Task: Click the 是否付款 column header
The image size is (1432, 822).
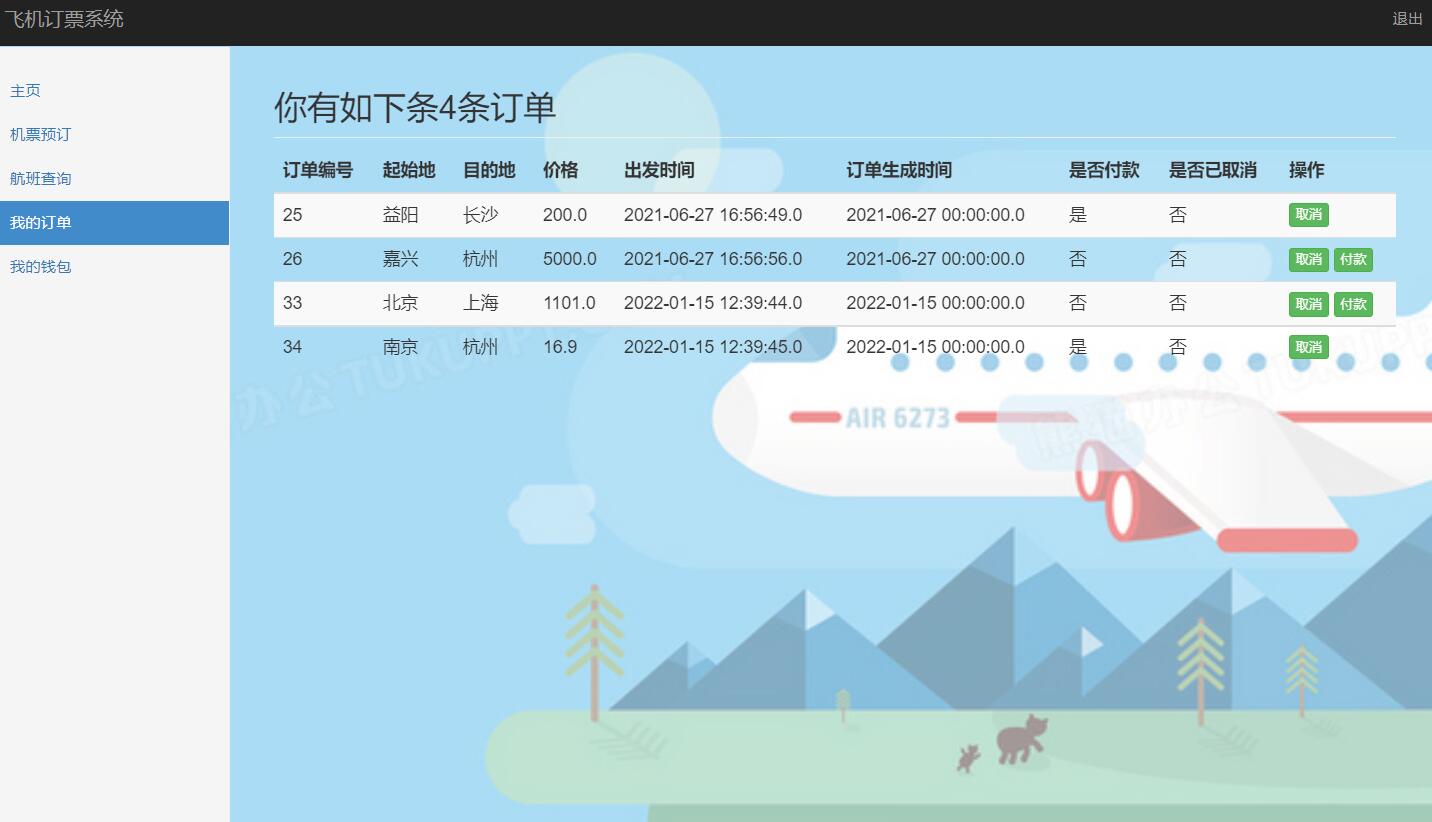Action: [1105, 170]
